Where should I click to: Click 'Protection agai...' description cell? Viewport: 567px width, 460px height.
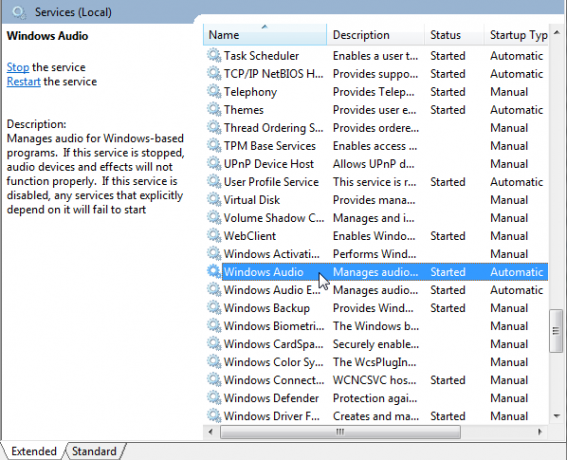(375, 398)
